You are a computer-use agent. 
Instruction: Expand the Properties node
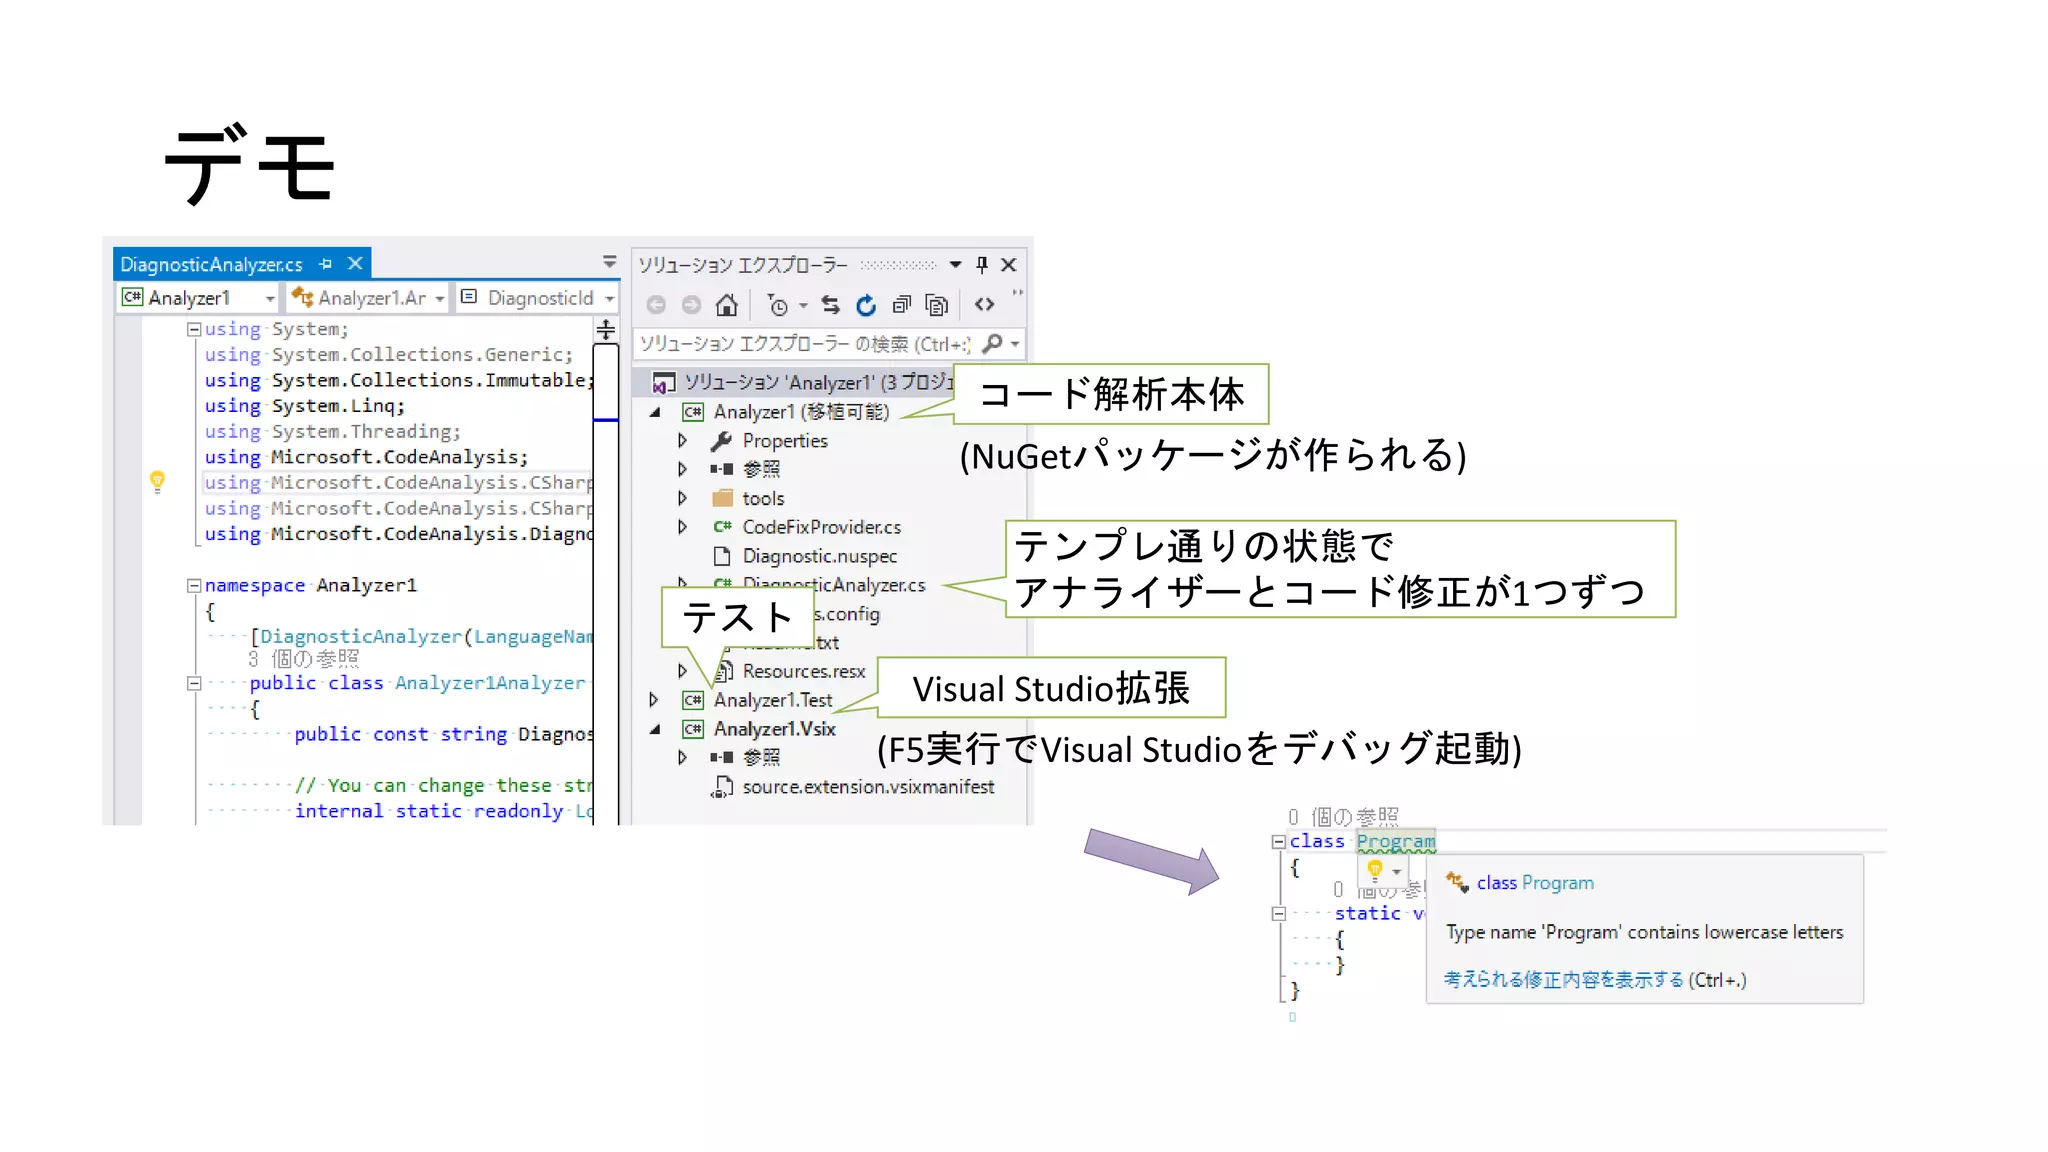tap(682, 441)
